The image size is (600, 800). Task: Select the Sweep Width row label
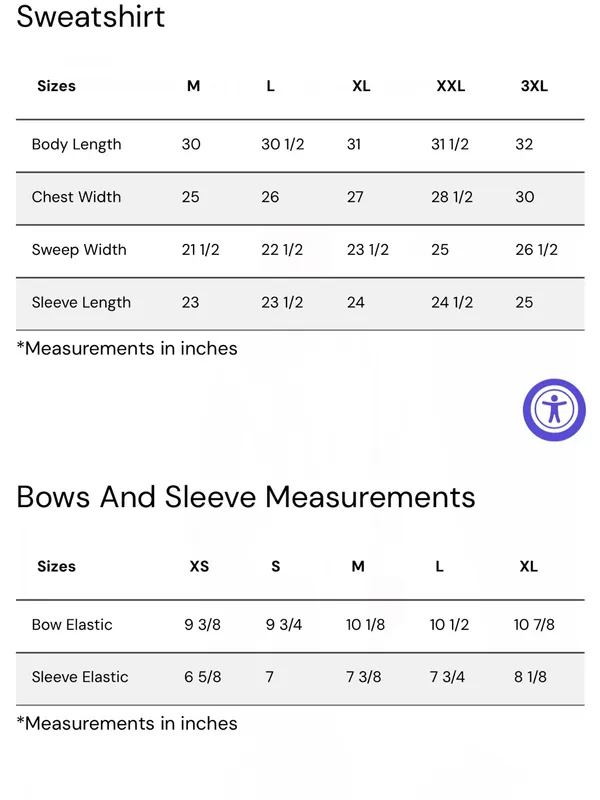79,250
